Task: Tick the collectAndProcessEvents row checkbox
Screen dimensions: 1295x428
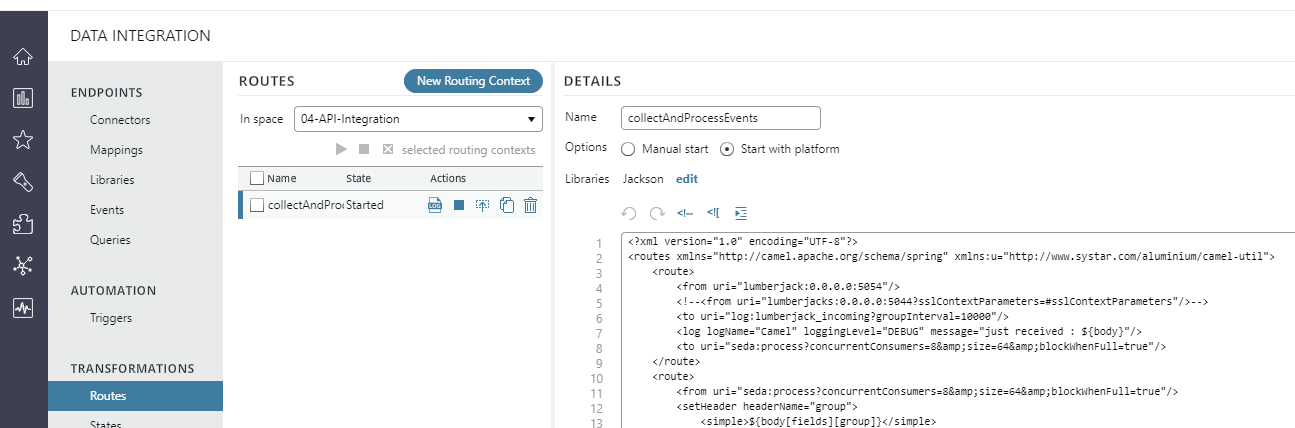Action: click(257, 205)
